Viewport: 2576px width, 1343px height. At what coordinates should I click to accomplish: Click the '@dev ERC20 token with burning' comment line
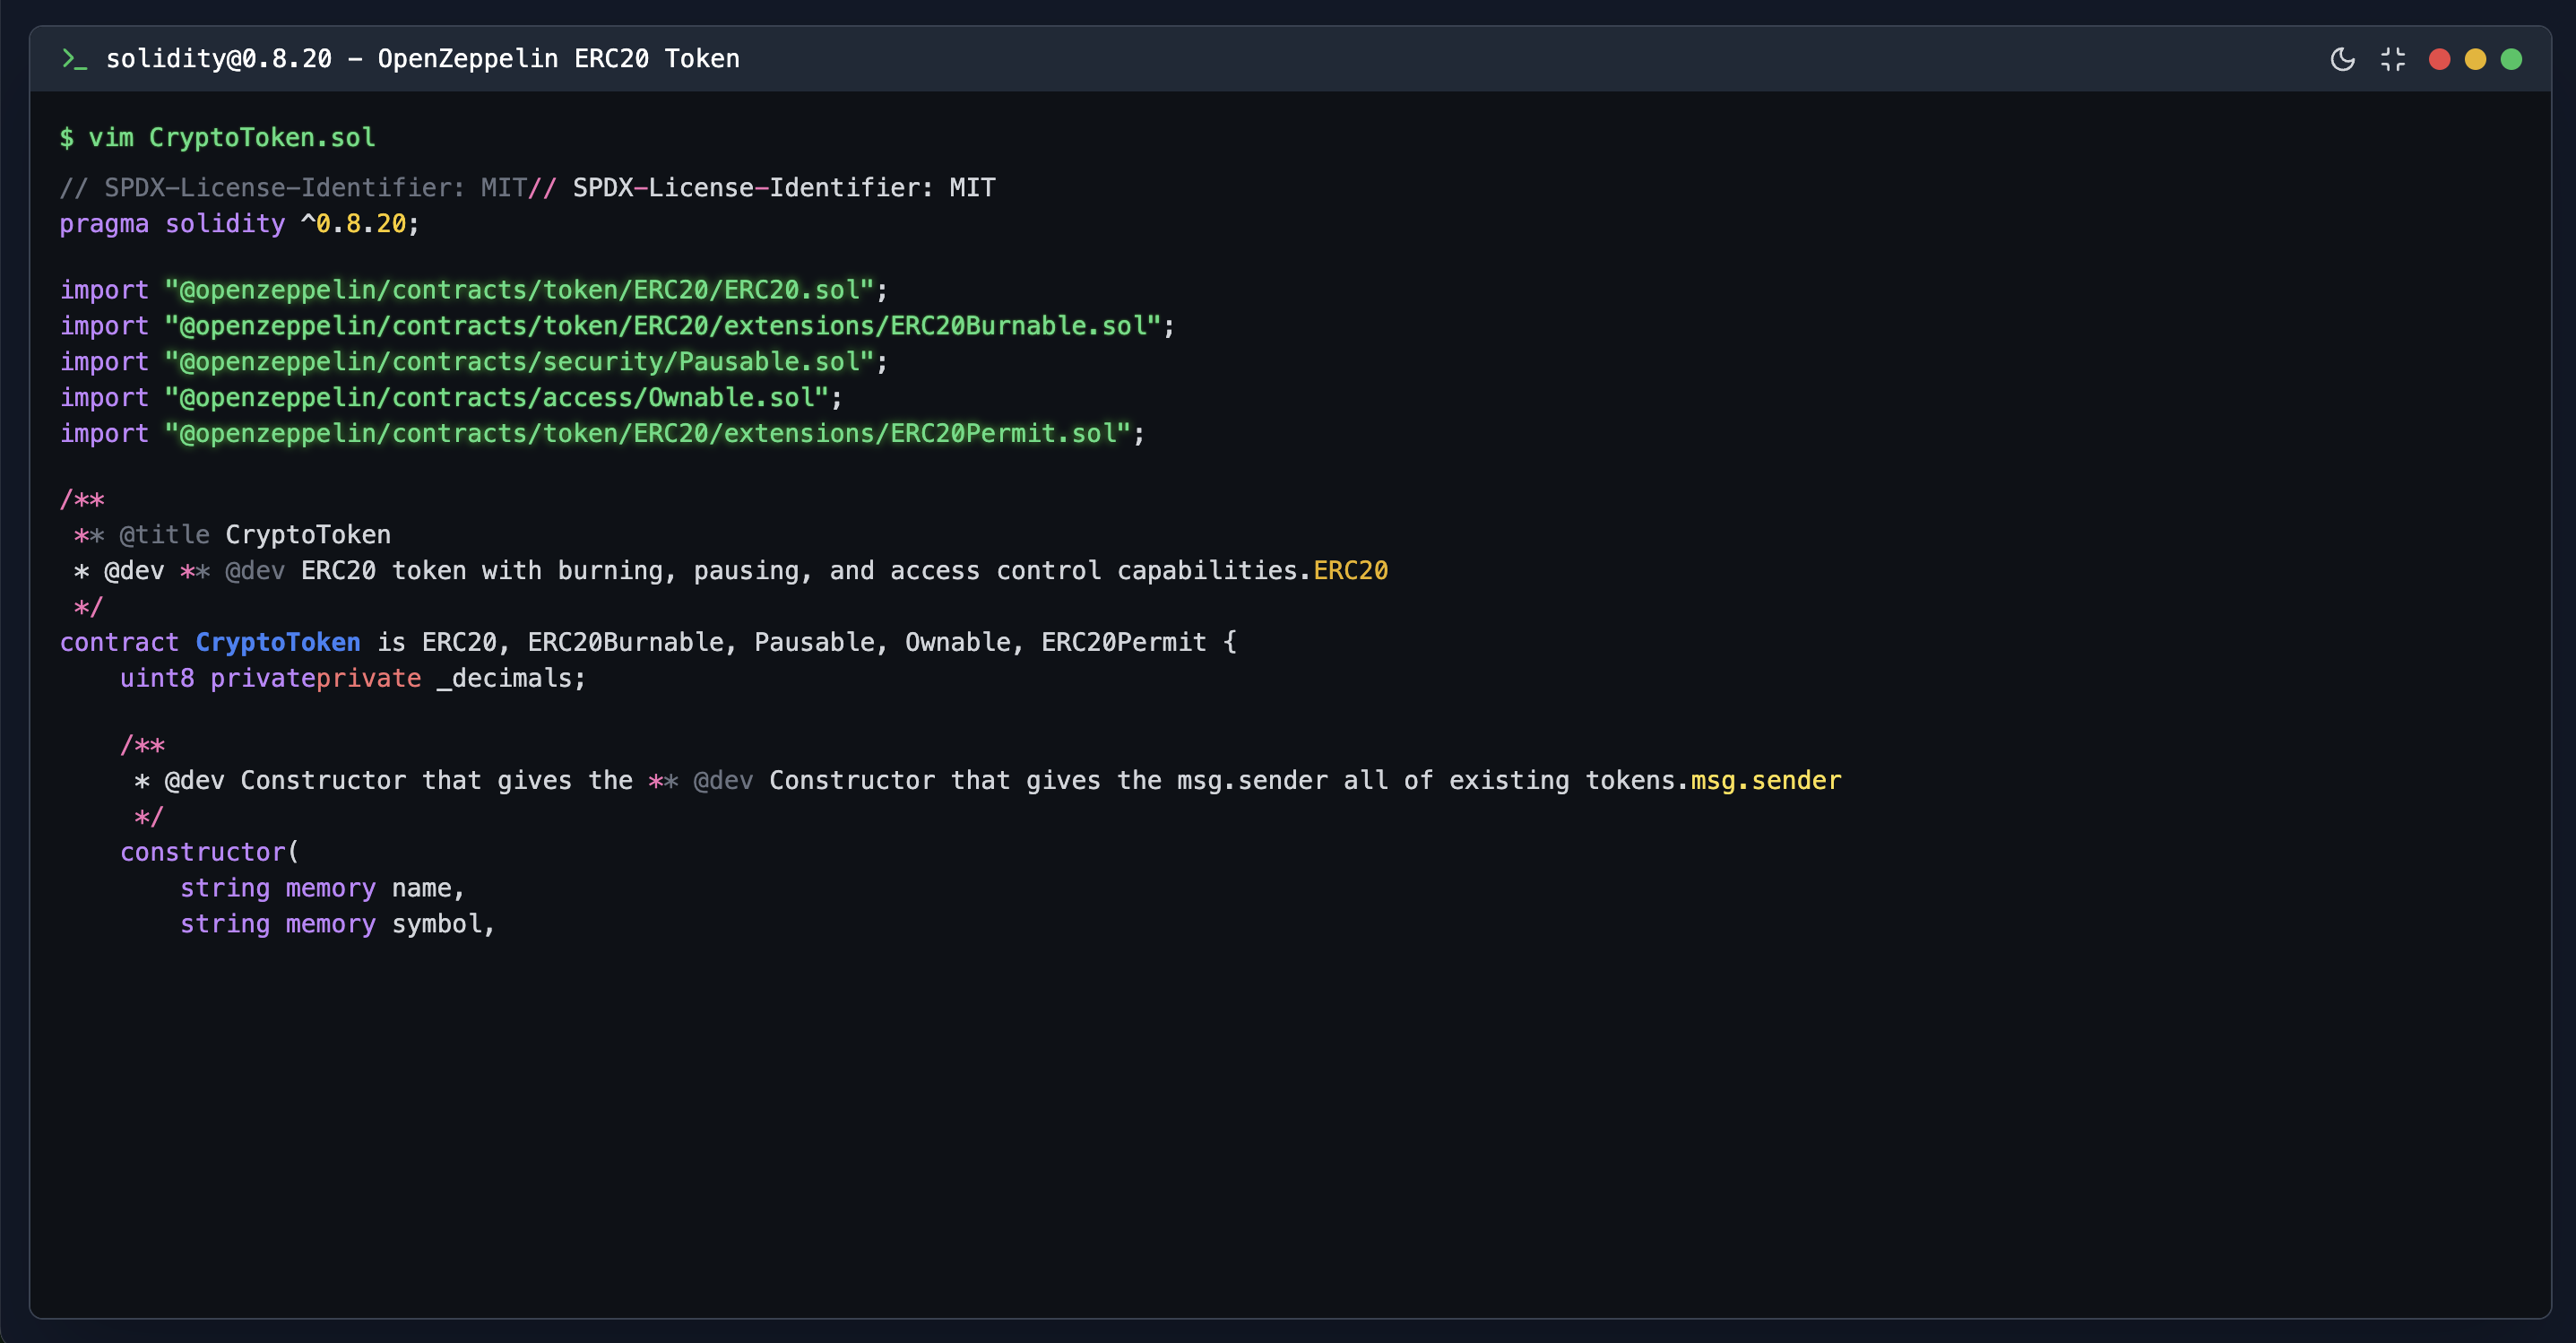pos(731,571)
